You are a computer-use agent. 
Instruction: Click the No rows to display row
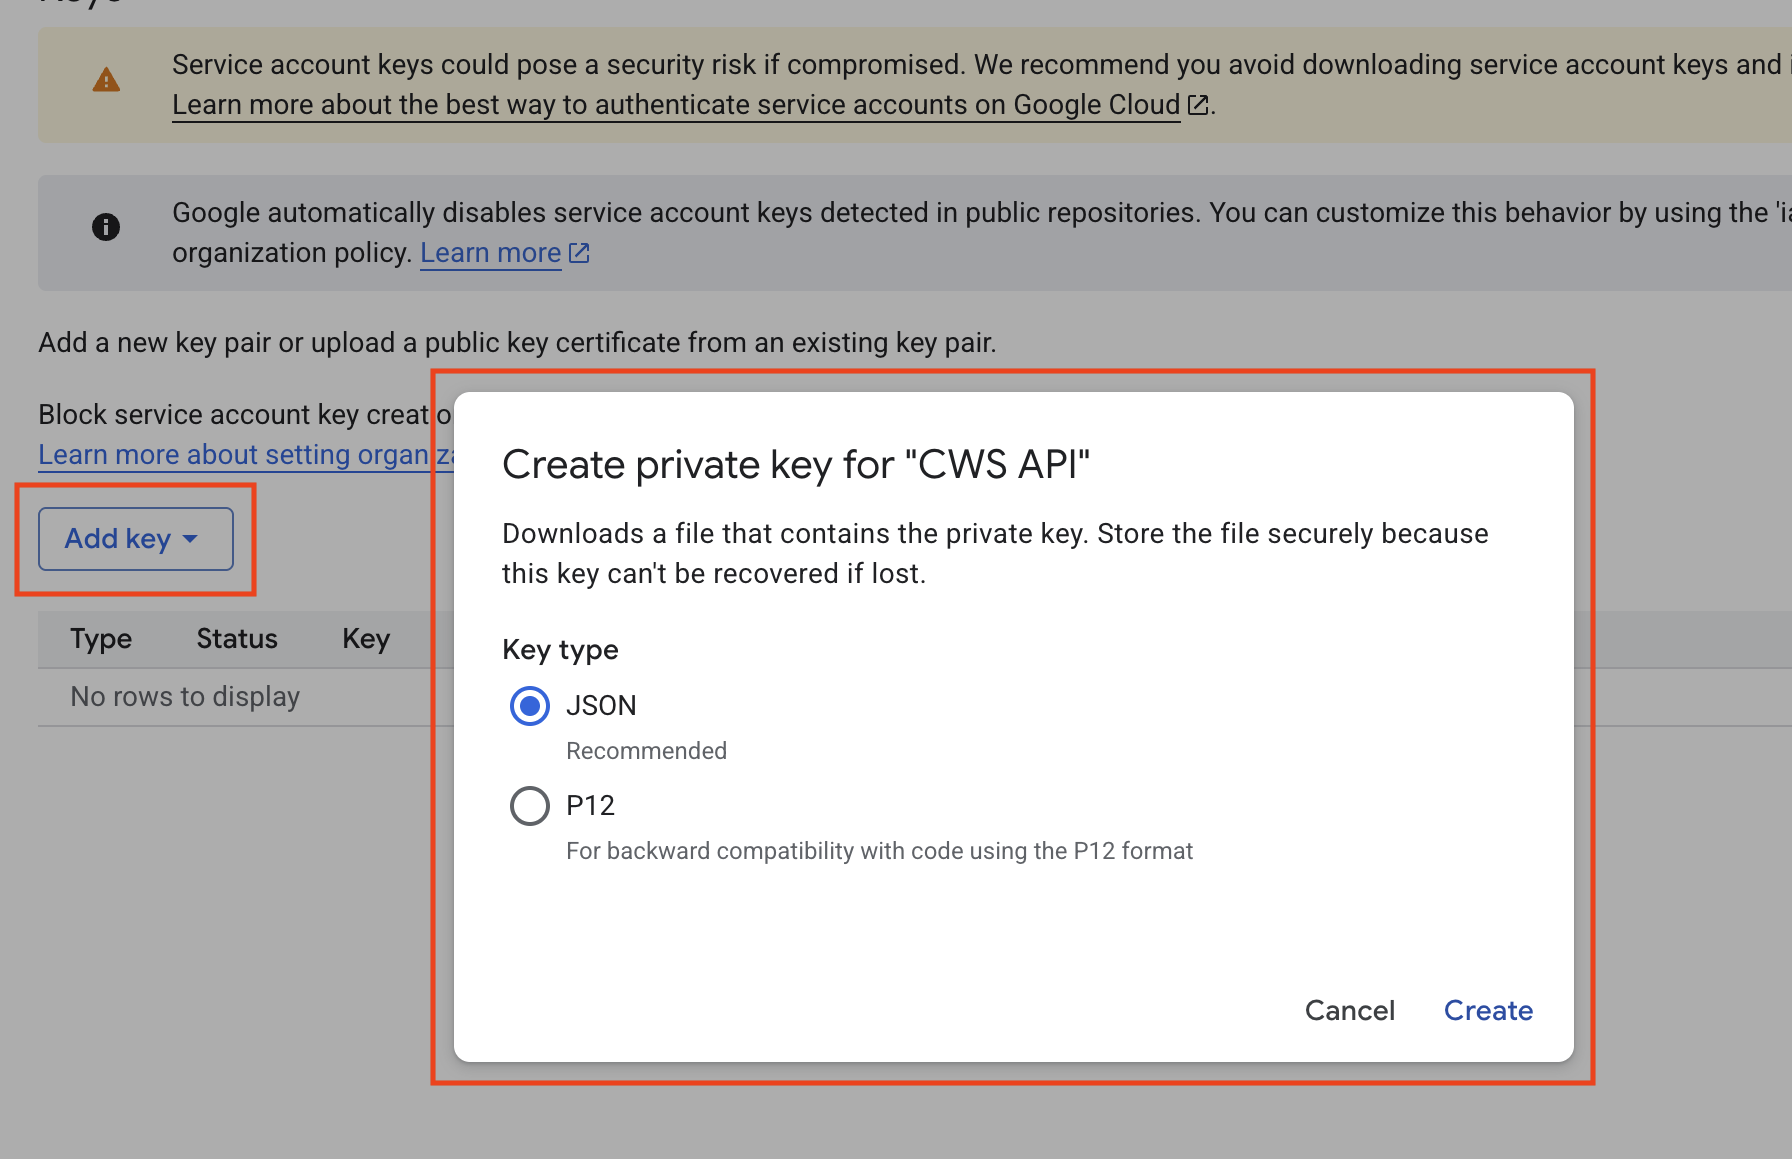[x=184, y=696]
